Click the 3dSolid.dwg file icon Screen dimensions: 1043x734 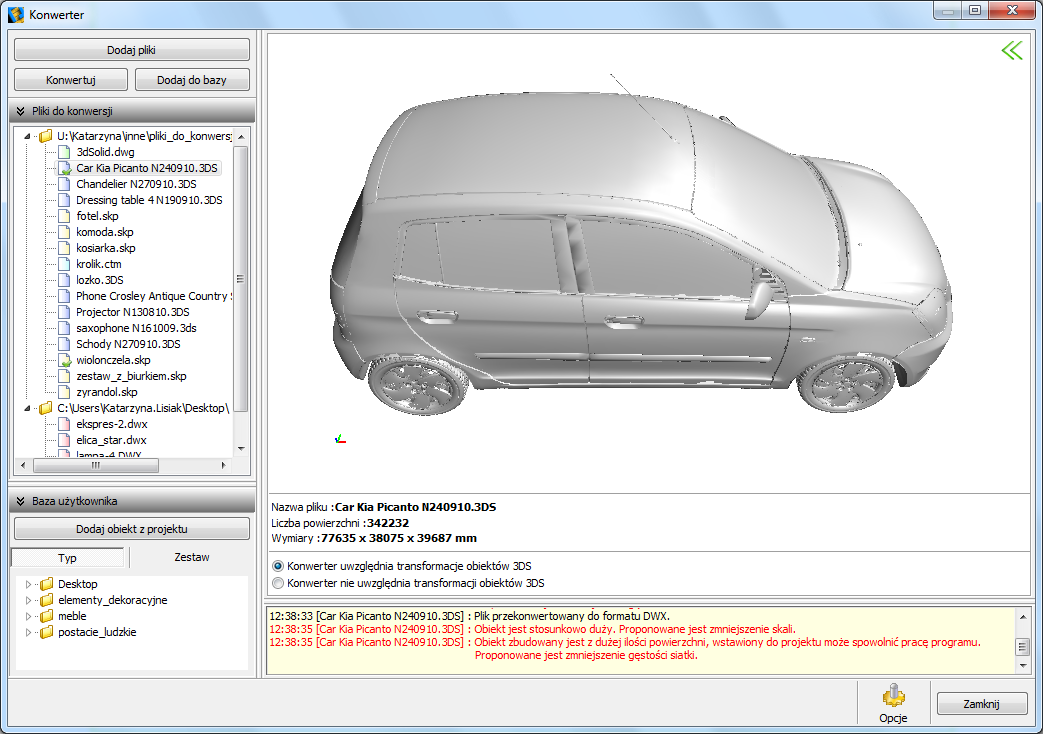click(x=65, y=152)
